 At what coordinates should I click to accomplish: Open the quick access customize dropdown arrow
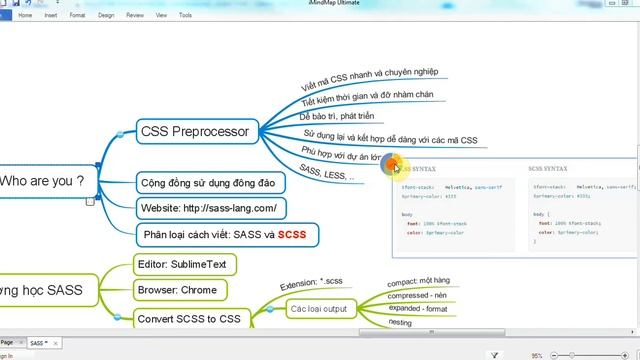pyautogui.click(x=57, y=2)
